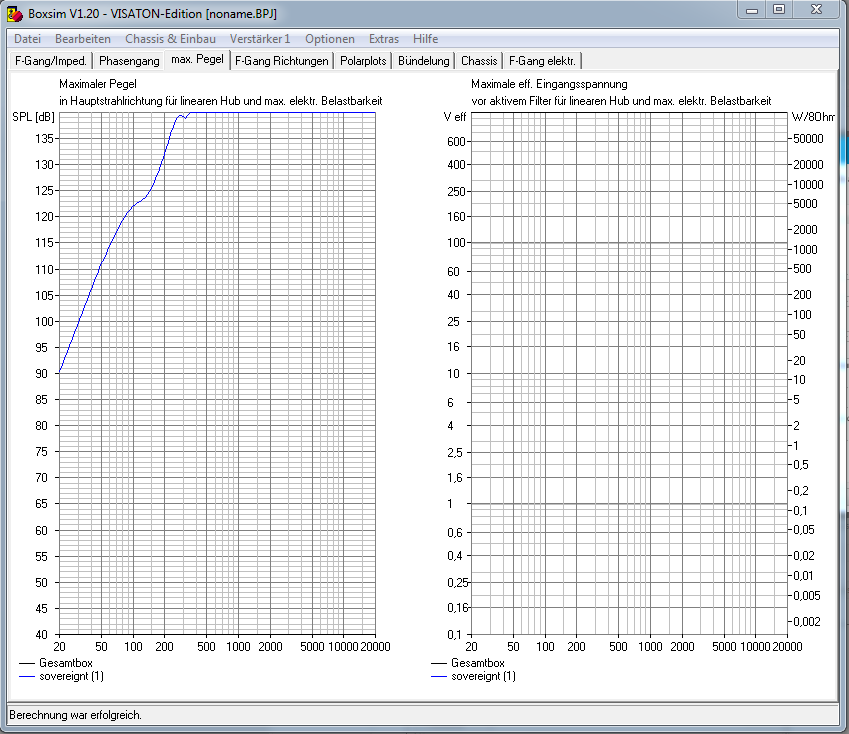Minimize the Boxsim window
The width and height of the screenshot is (849, 734).
tap(752, 10)
